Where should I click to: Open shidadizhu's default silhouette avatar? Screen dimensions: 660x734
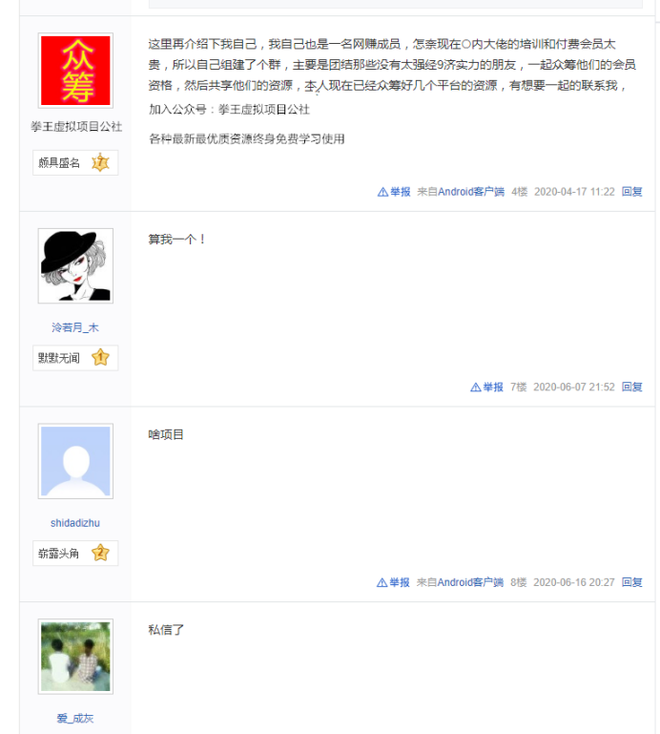75,461
